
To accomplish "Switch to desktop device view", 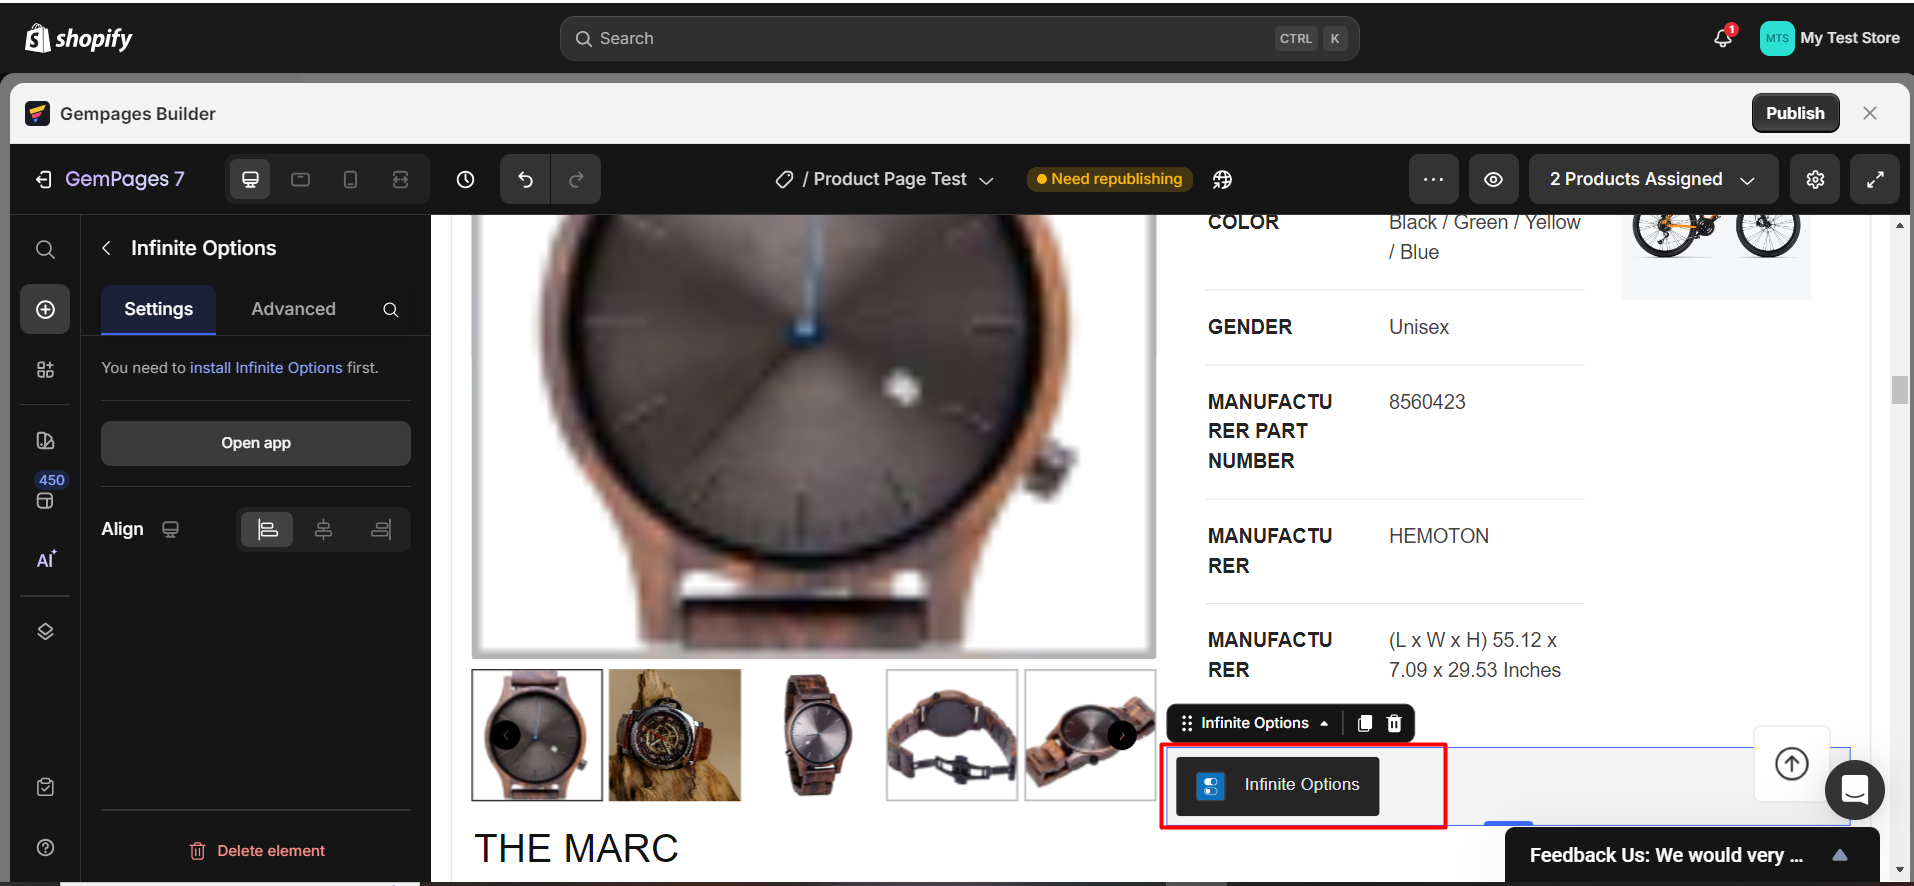I will pos(250,180).
